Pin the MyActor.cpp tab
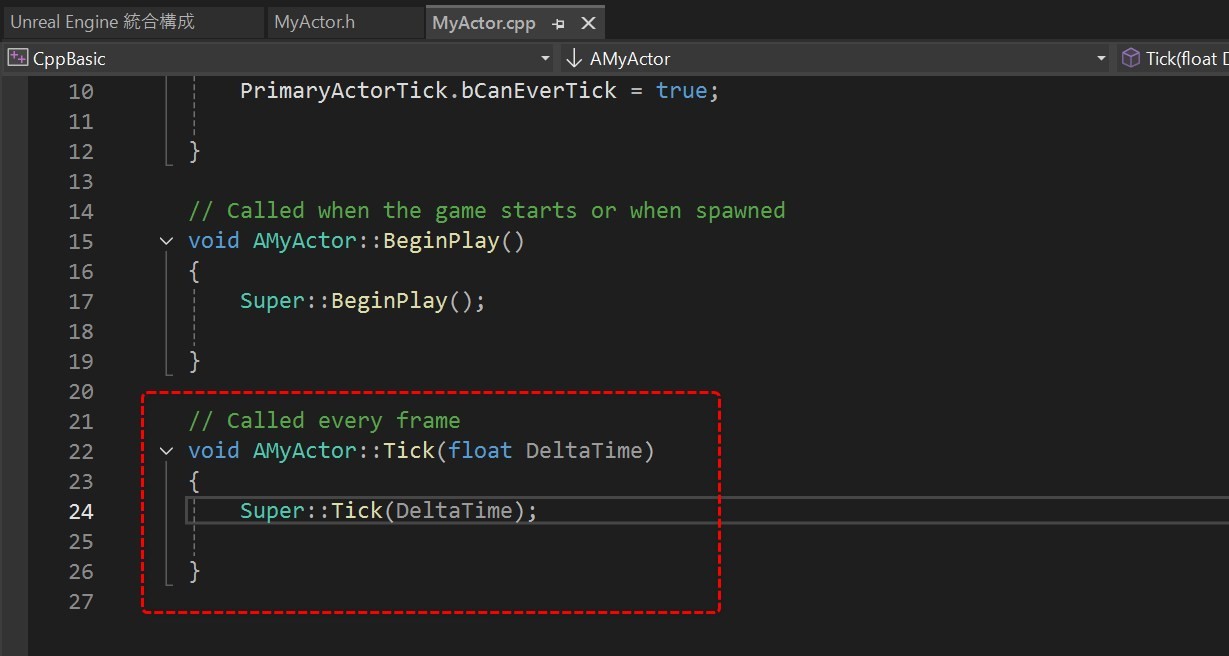The width and height of the screenshot is (1229, 656). pos(558,21)
